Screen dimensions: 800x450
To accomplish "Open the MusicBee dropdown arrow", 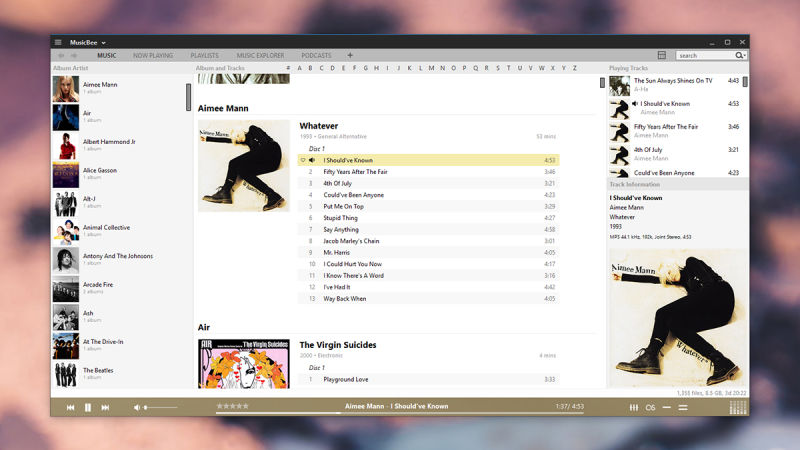I will (x=104, y=43).
